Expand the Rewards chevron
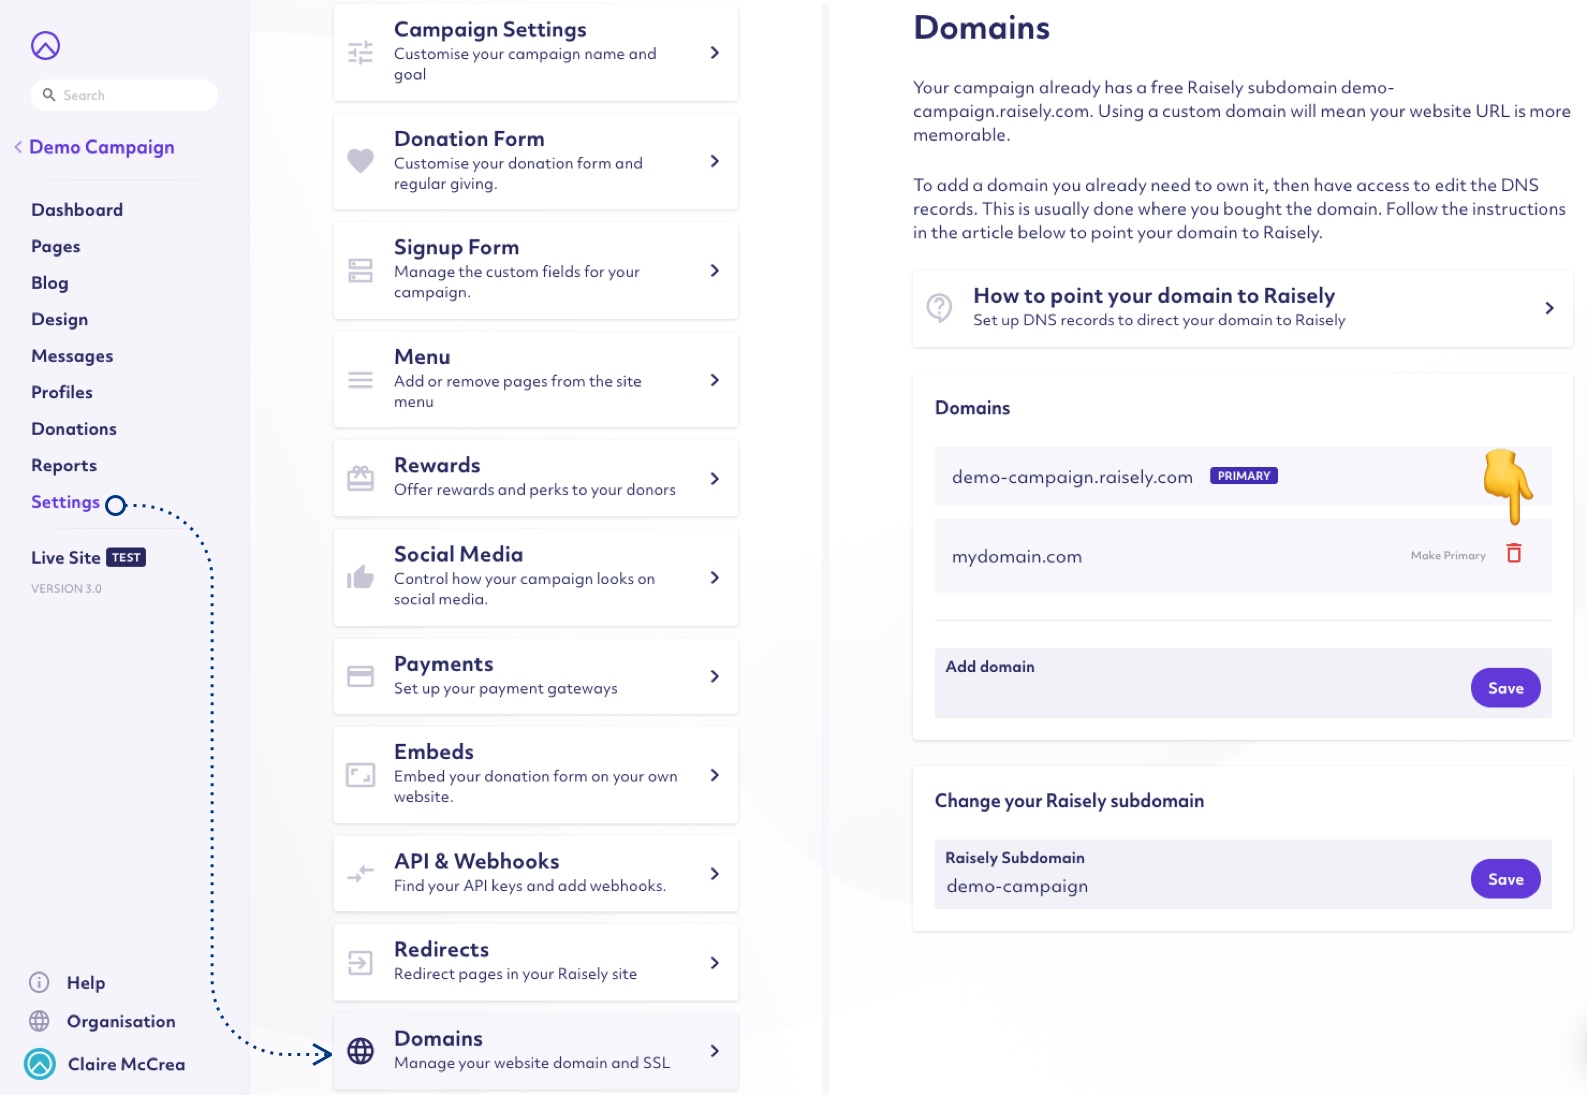Screen dimensions: 1587x1095 [x=714, y=478]
